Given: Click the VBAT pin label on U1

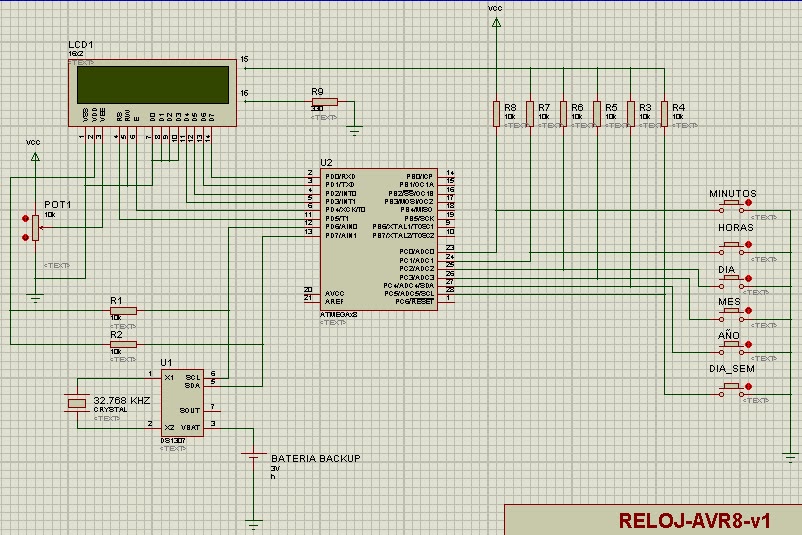Looking at the screenshot, I should [x=190, y=428].
